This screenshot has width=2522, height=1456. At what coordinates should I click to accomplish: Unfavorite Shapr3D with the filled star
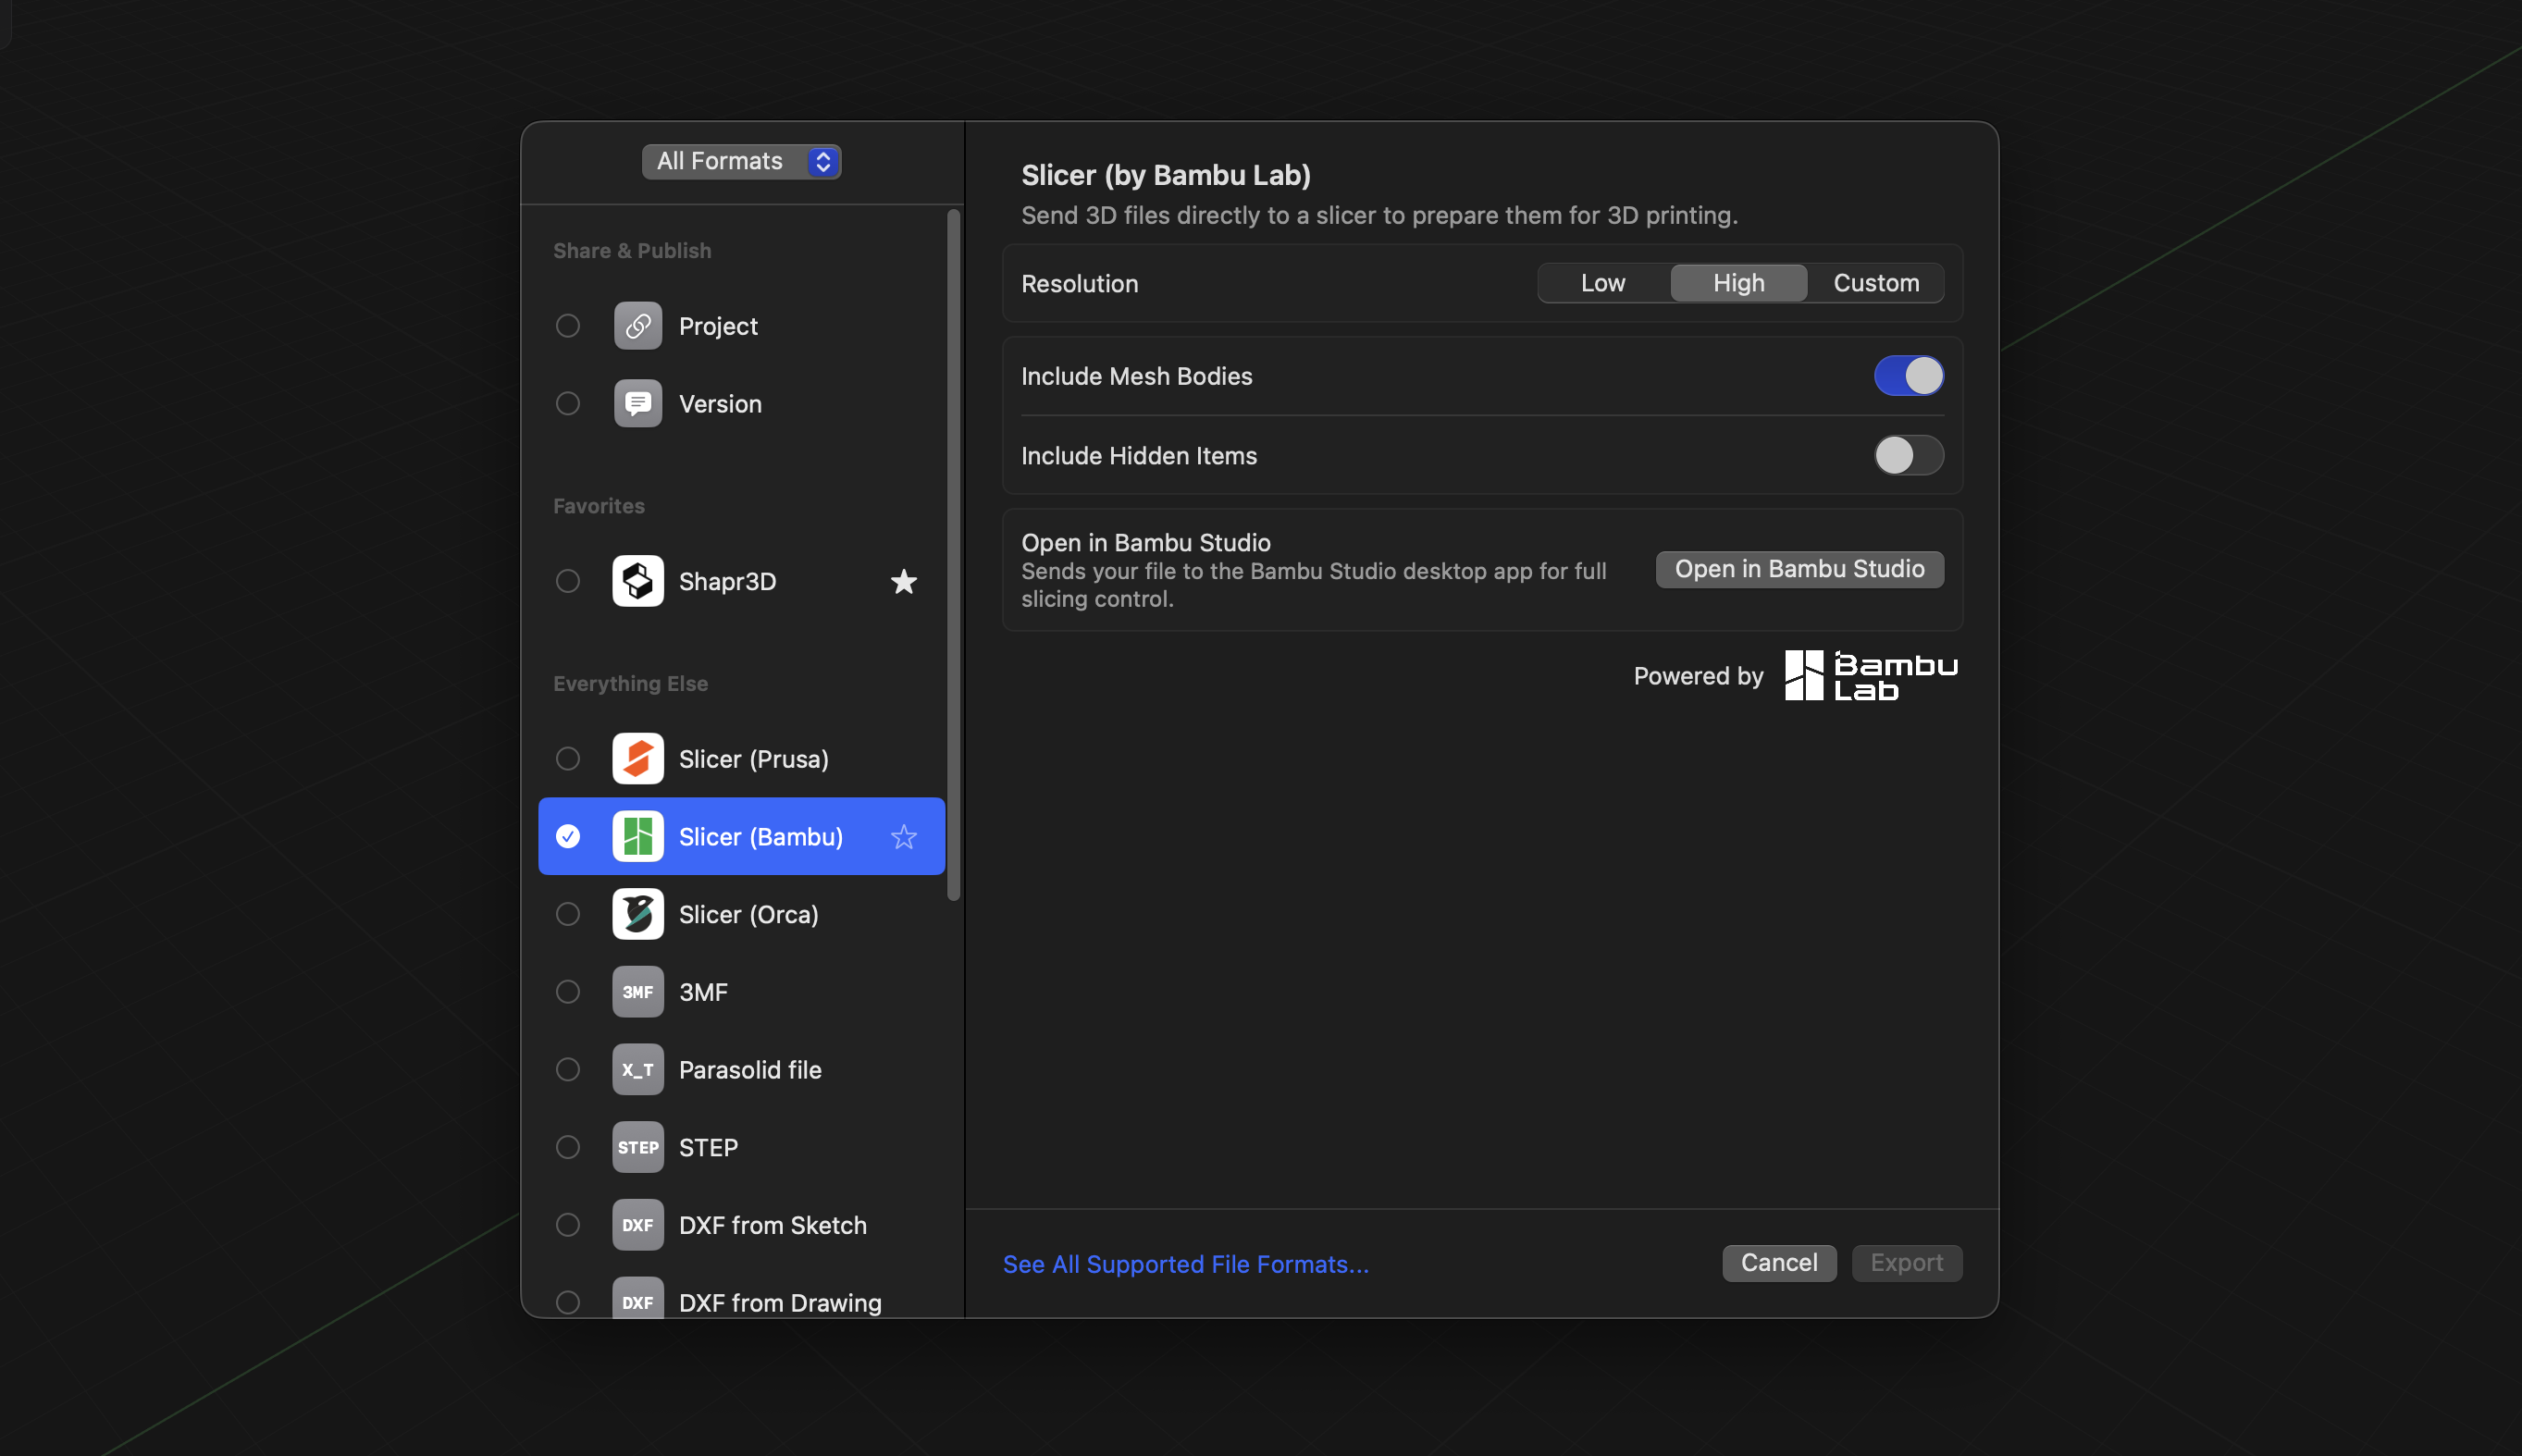(904, 581)
